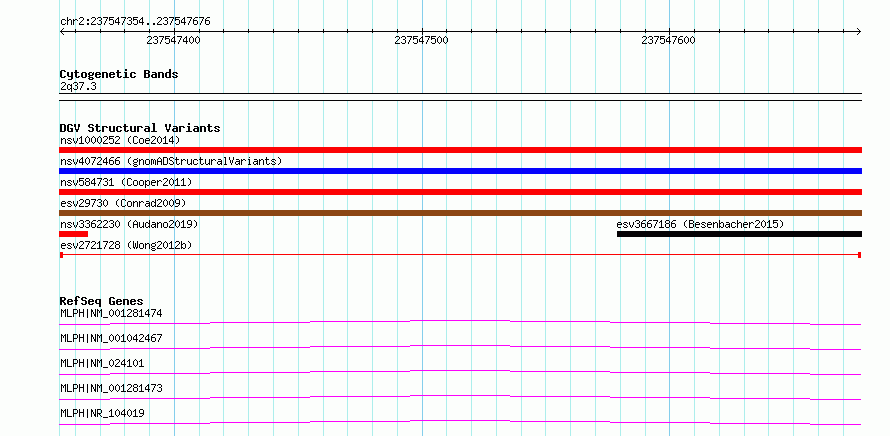Select the magenta line for MLPH|NM_024101
The height and width of the screenshot is (436, 890).
tap(460, 372)
